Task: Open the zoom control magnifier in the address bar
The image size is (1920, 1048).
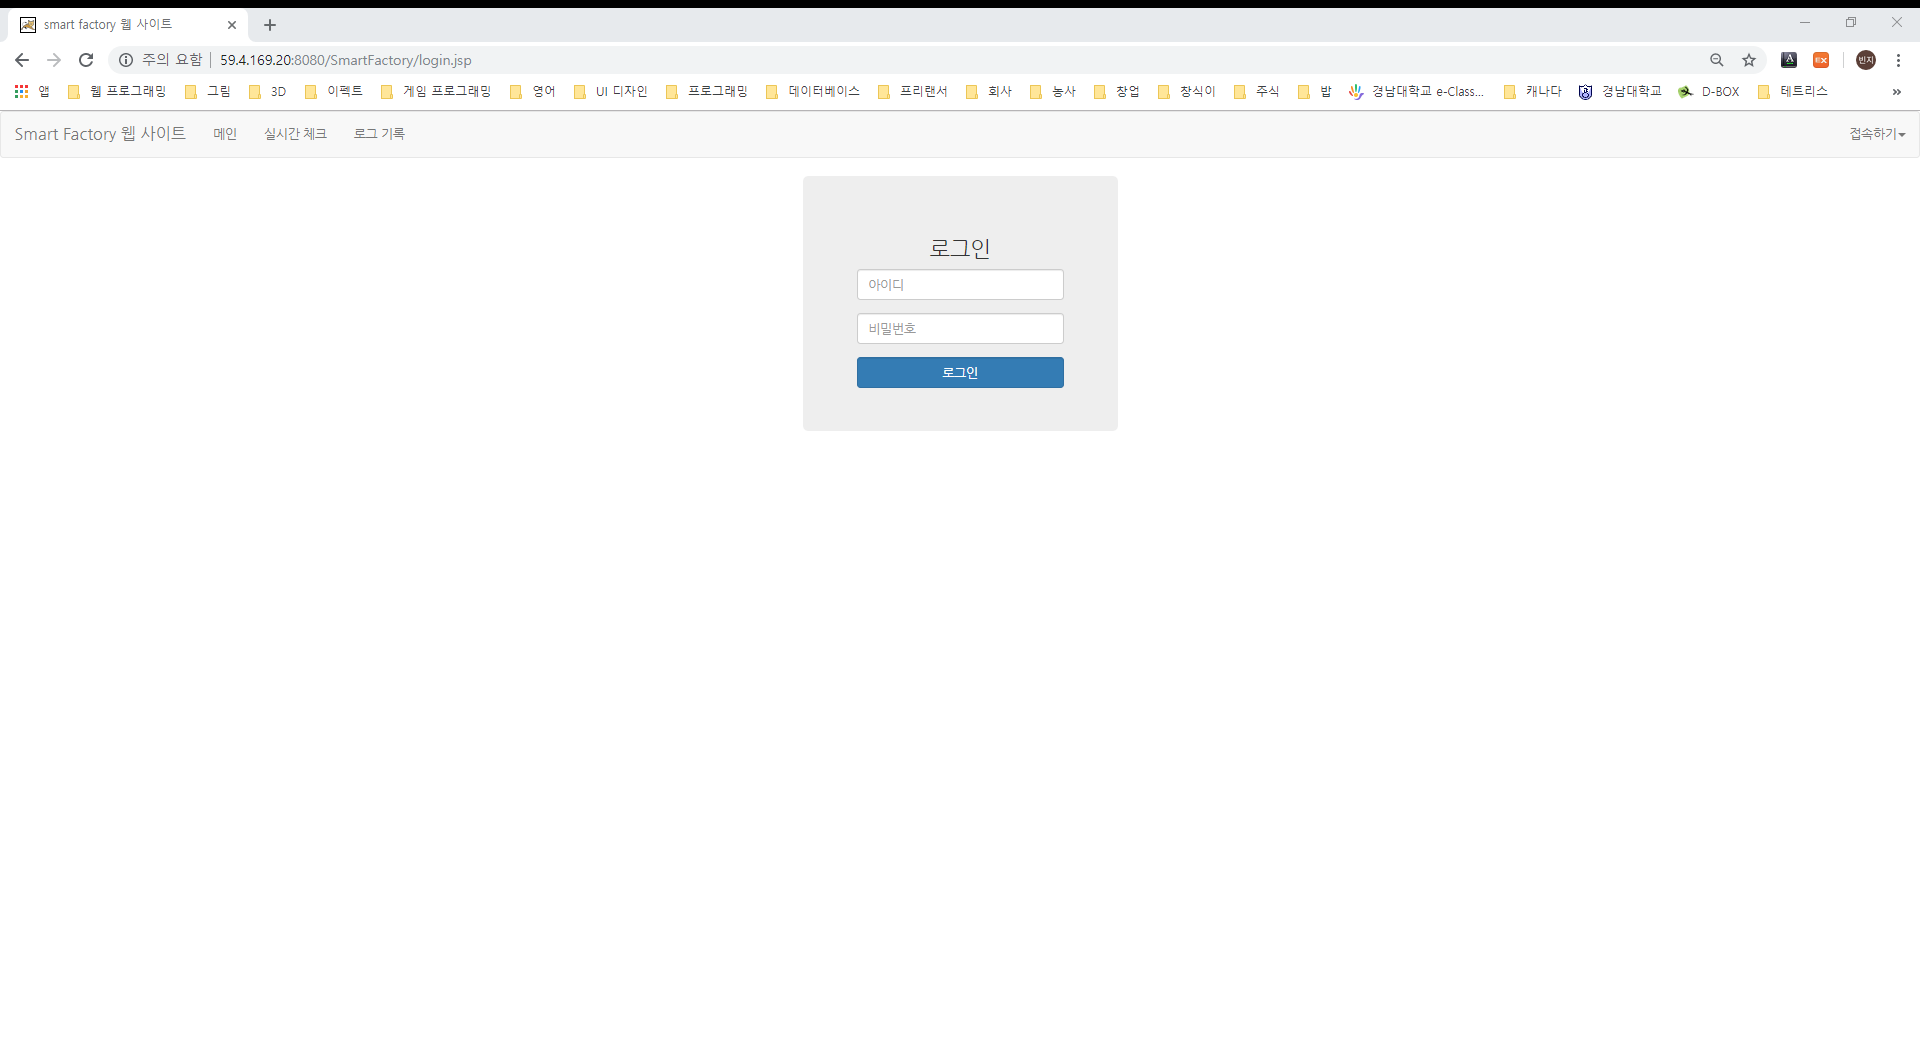Action: (1717, 60)
